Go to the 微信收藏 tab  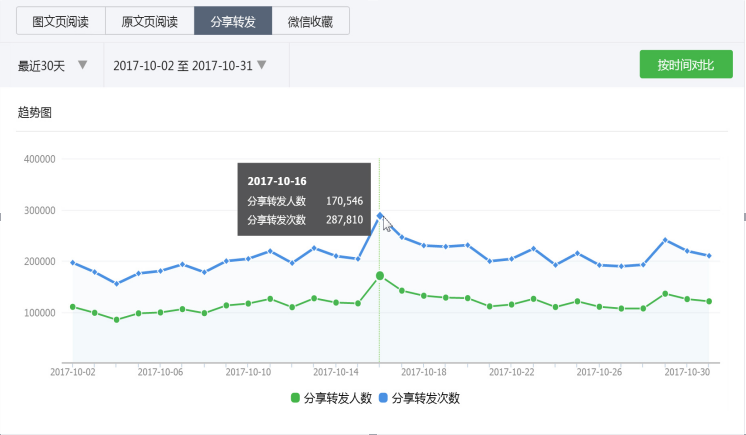[x=310, y=21]
